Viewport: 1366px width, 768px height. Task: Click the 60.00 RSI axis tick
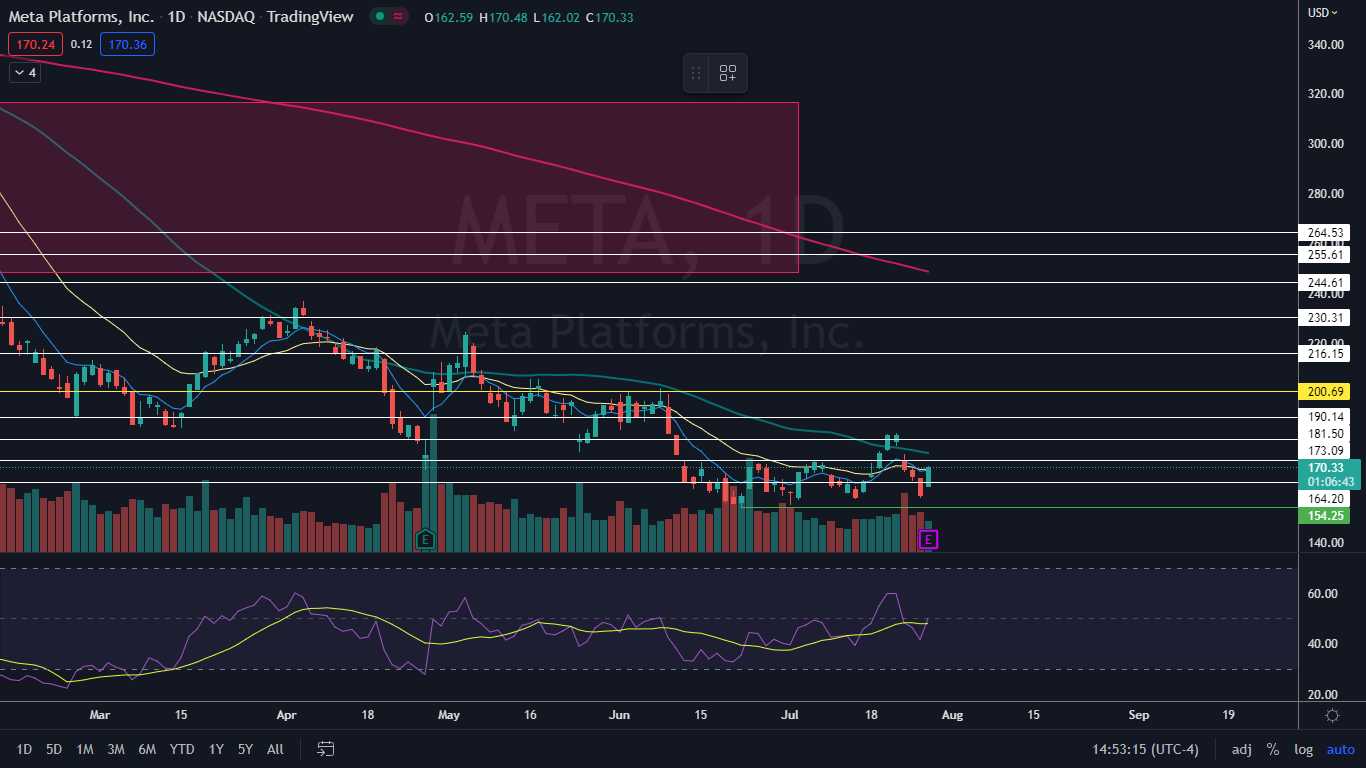point(1324,594)
